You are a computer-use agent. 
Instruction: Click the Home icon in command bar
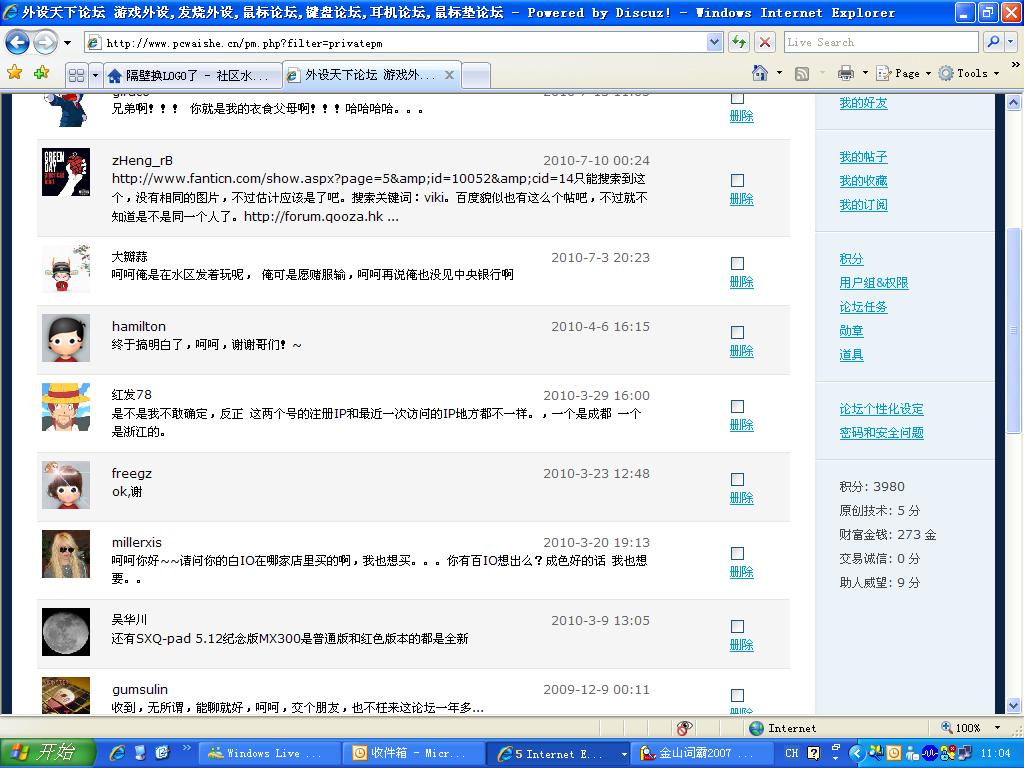tap(760, 73)
